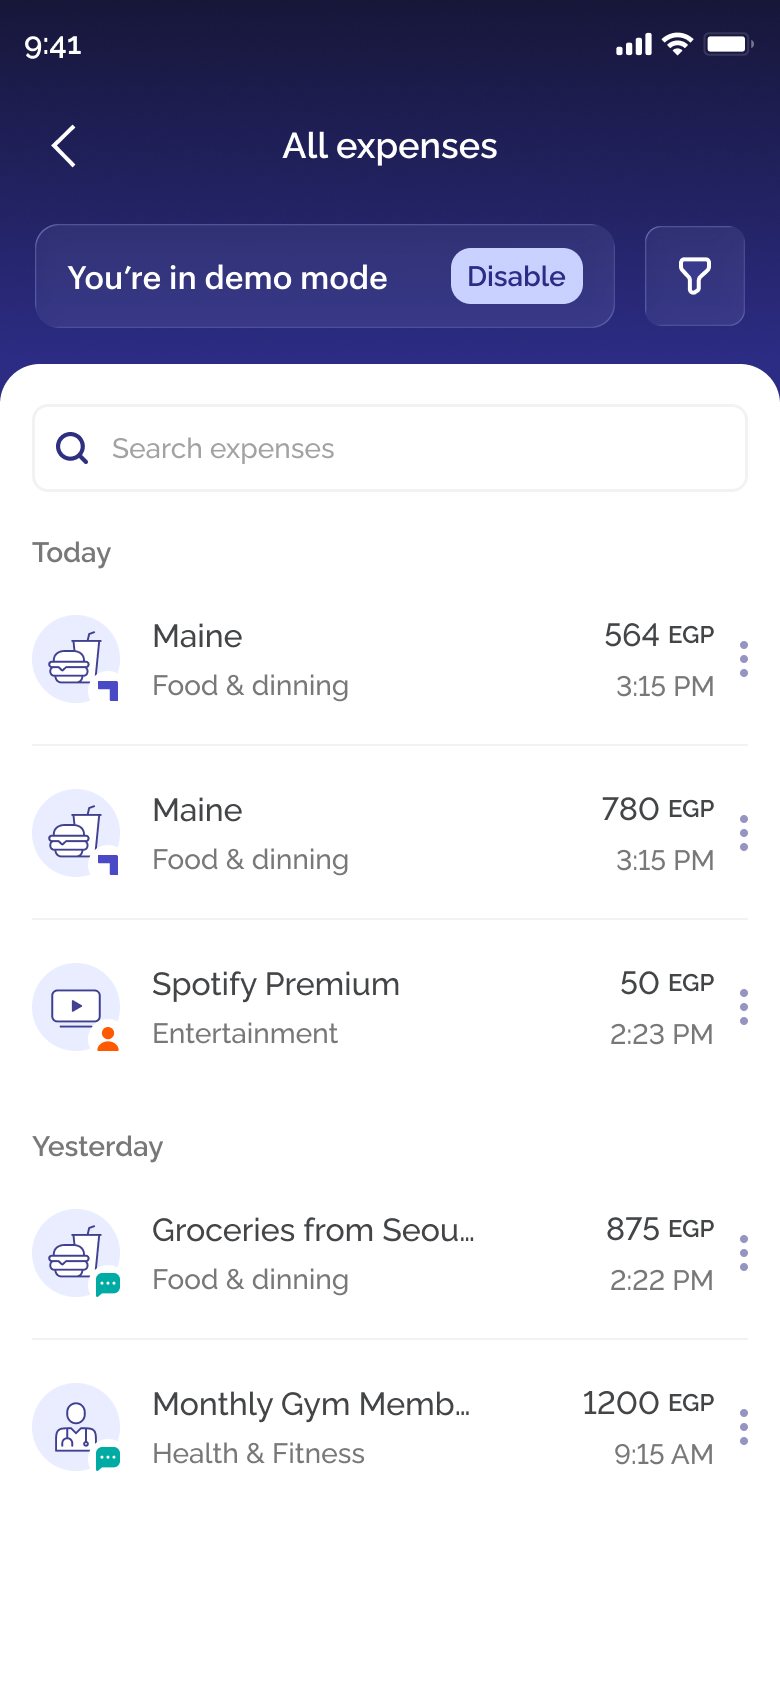Select the Groceries from Seou... entry
780x1688 pixels.
click(390, 1253)
